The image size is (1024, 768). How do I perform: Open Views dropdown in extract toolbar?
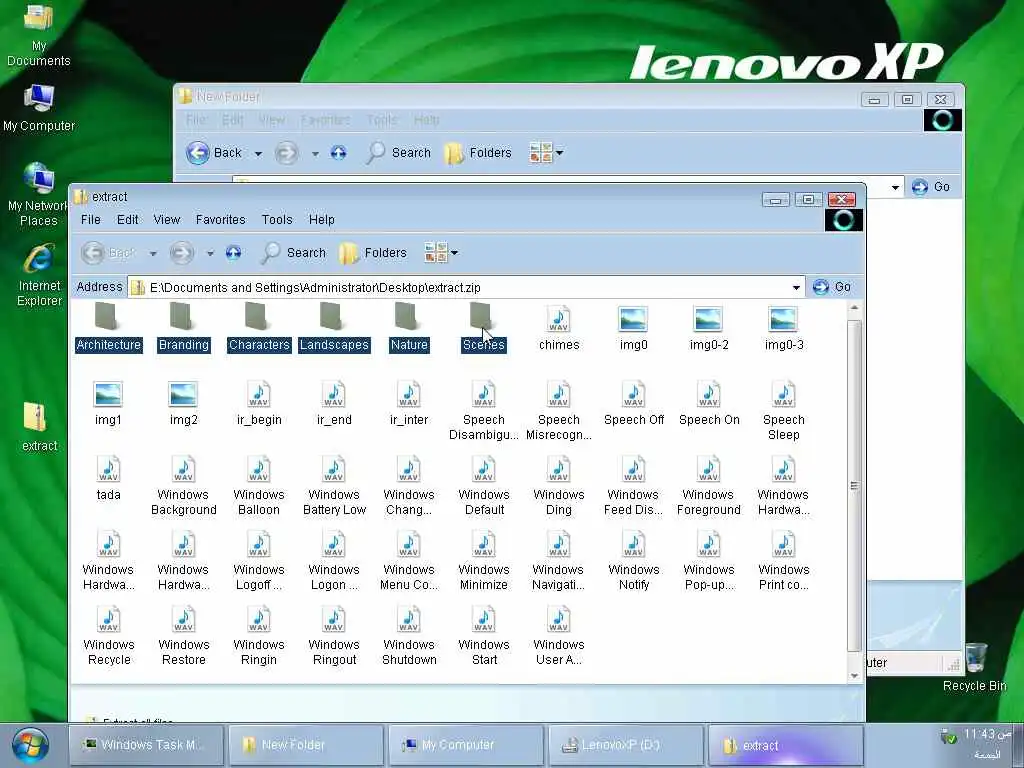(x=441, y=253)
